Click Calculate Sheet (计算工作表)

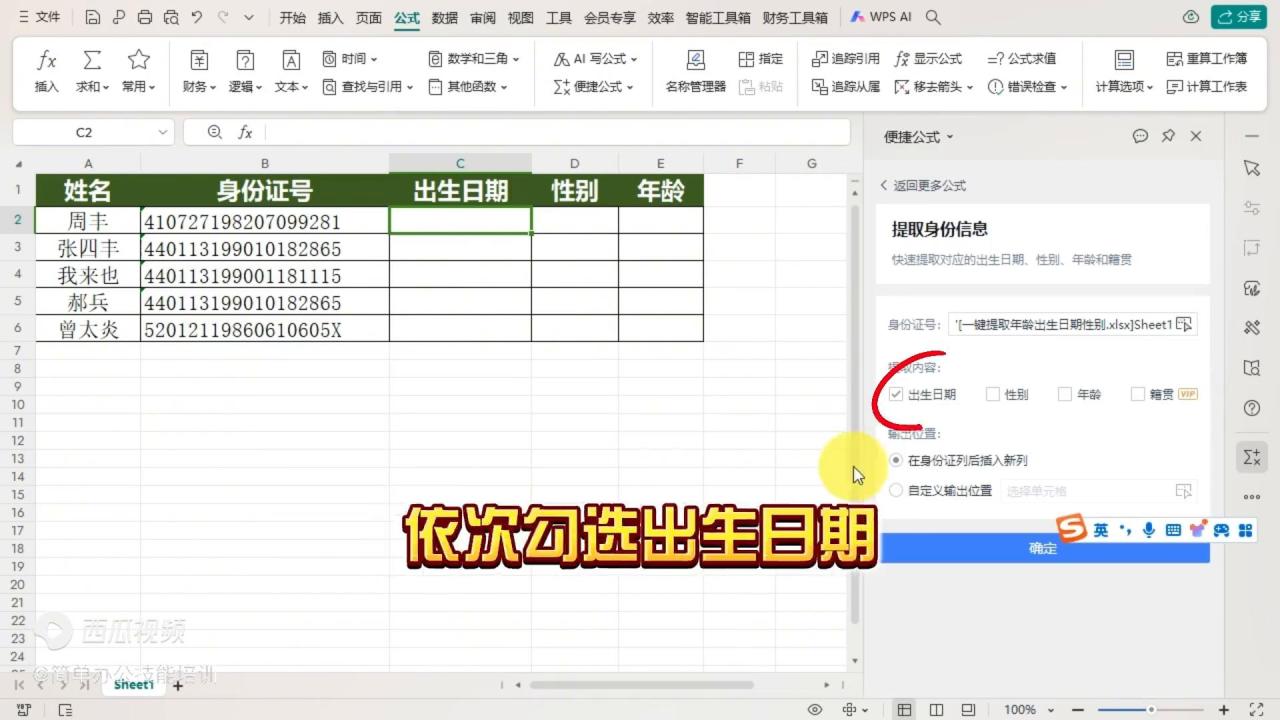coord(1207,87)
